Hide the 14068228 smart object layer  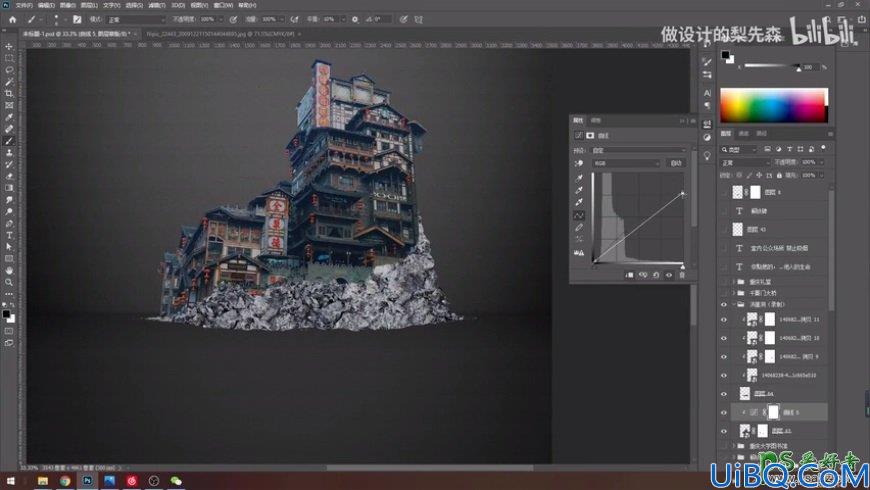[x=724, y=375]
